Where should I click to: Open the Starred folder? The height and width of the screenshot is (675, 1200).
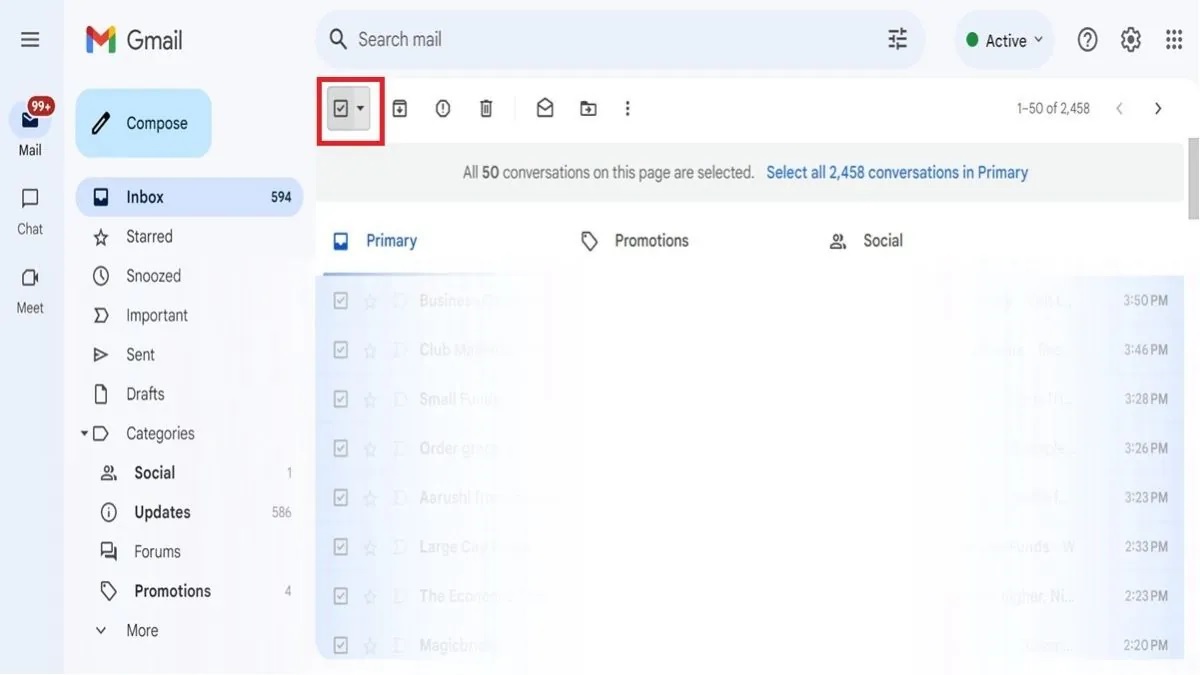point(149,237)
